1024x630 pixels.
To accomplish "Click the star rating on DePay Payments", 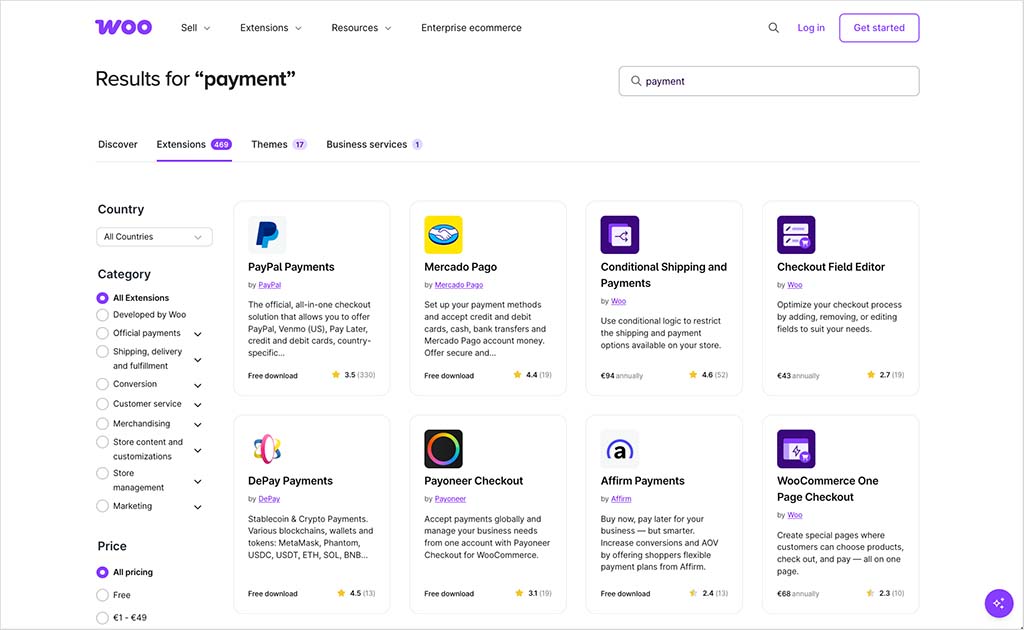I will click(341, 593).
